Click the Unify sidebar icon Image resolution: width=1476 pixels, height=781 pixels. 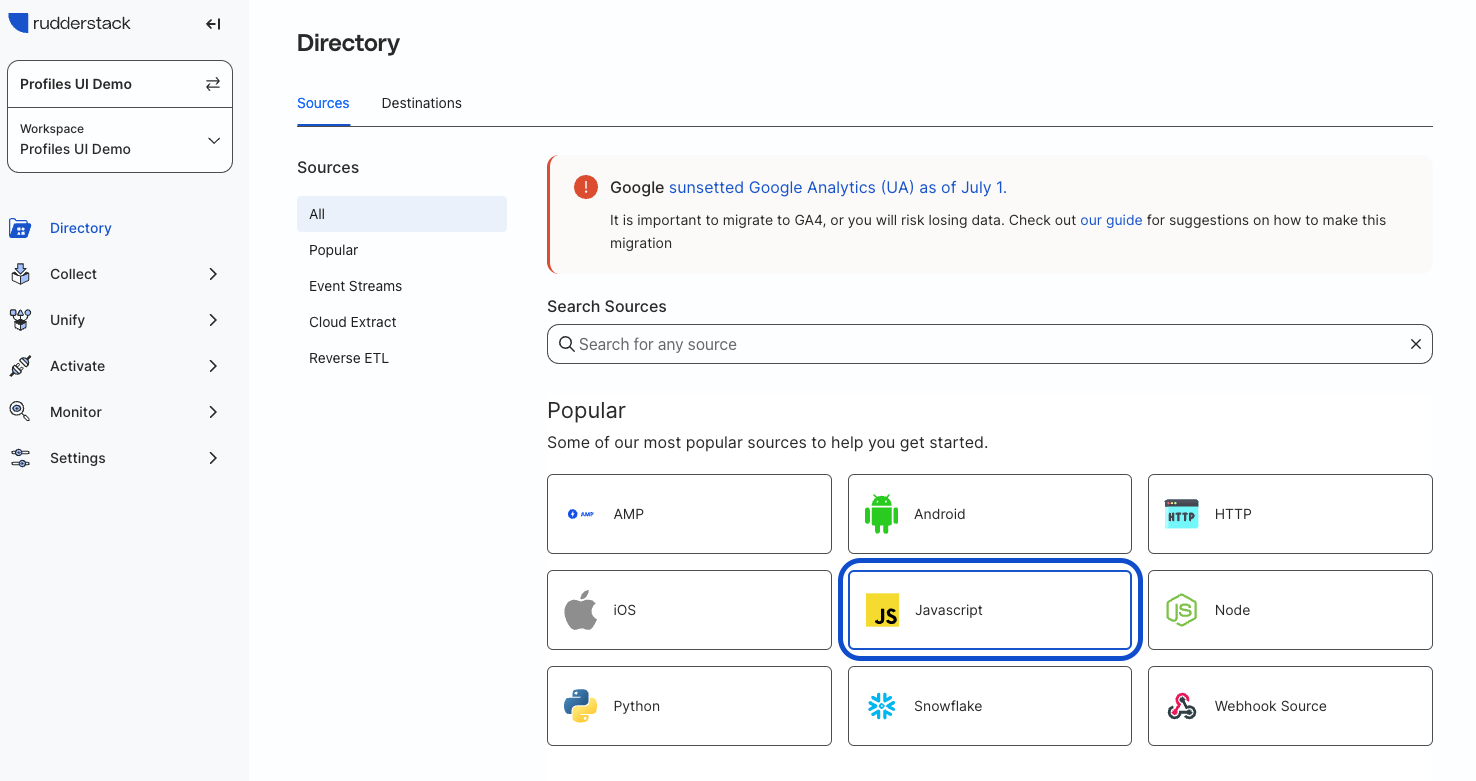(20, 320)
